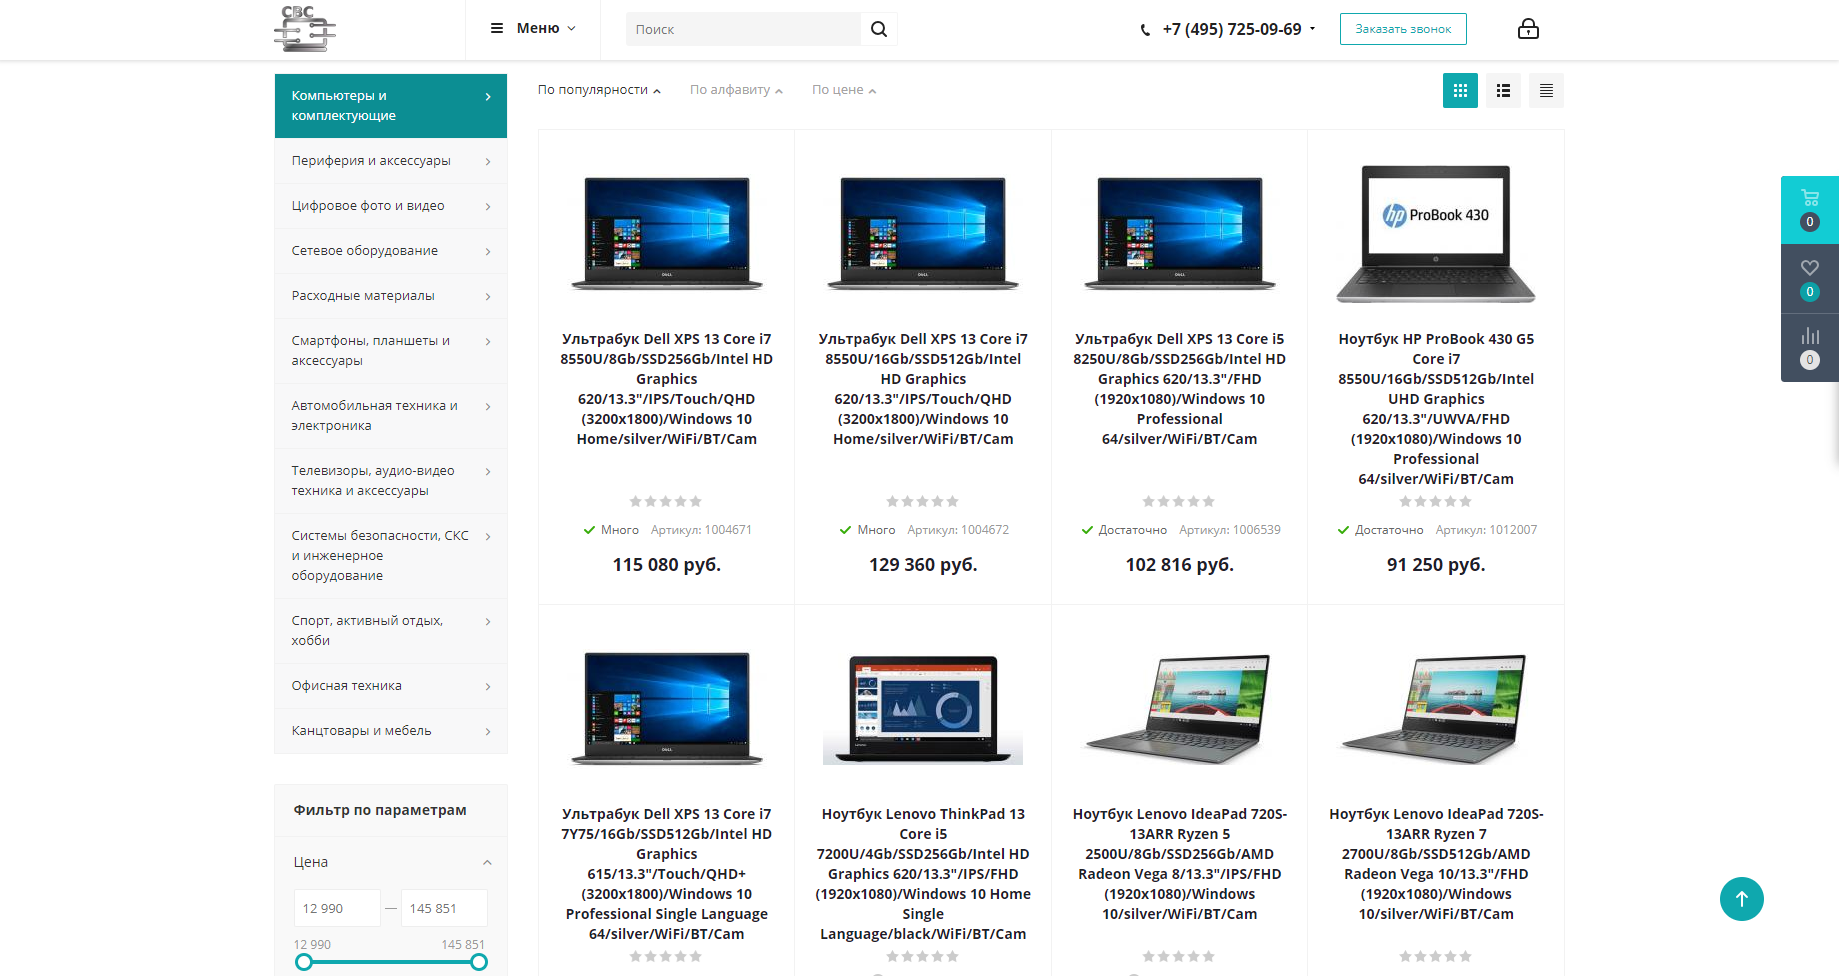
Task: Open Dell XPS 13 i7 7Y75 product link
Action: click(x=667, y=874)
